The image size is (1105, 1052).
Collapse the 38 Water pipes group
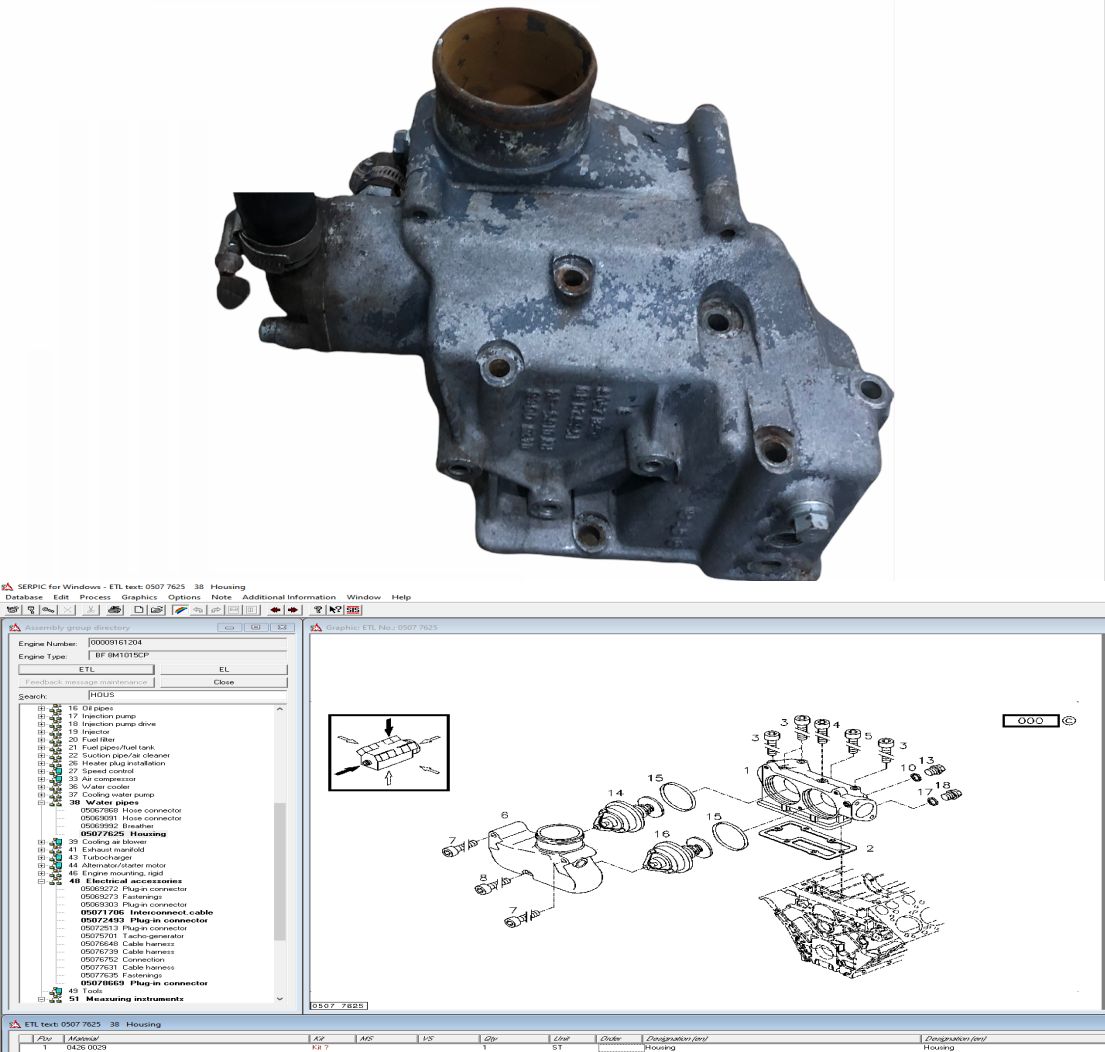point(42,803)
